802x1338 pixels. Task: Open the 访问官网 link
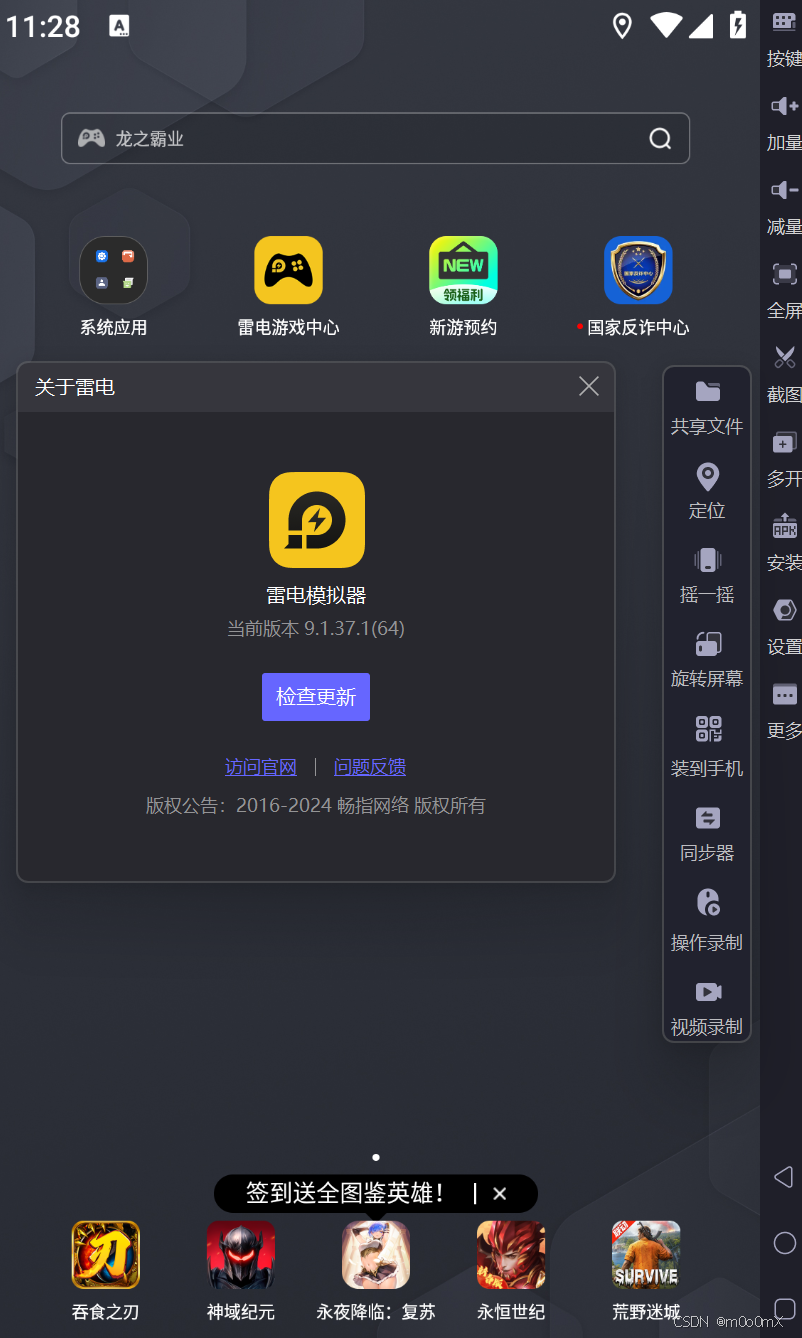pos(261,767)
